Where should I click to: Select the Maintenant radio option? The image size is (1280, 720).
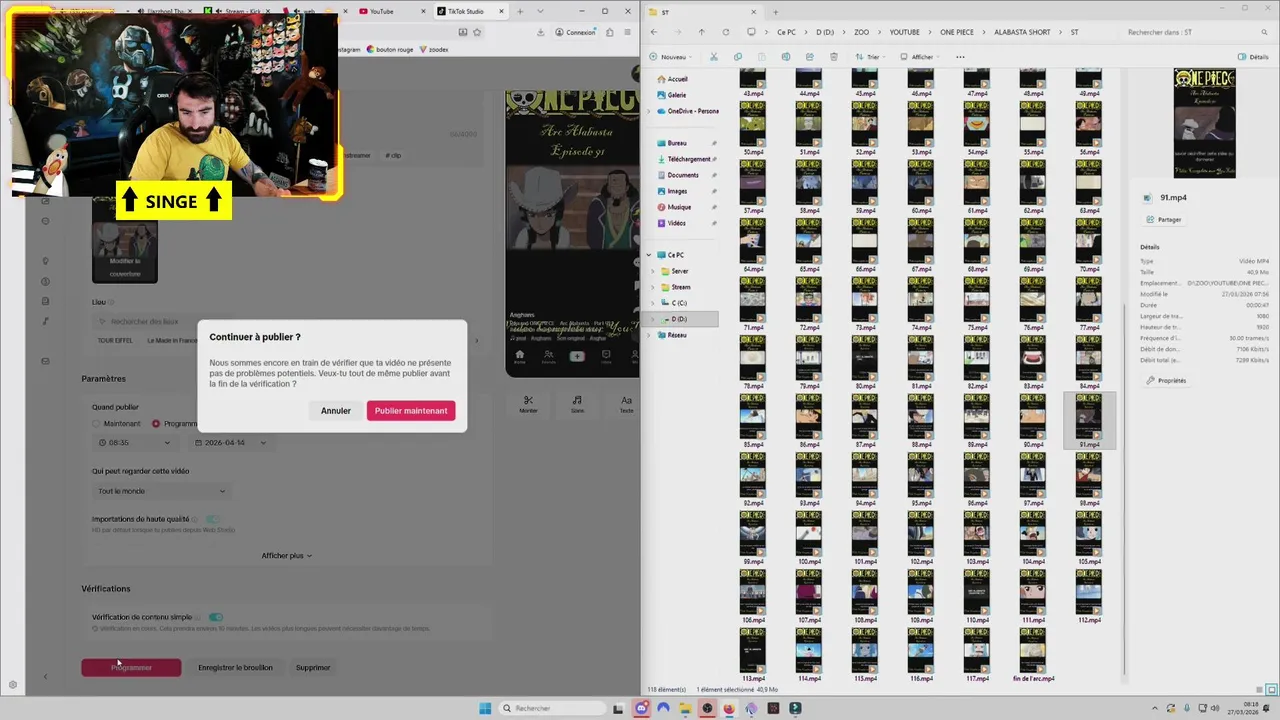pos(97,423)
